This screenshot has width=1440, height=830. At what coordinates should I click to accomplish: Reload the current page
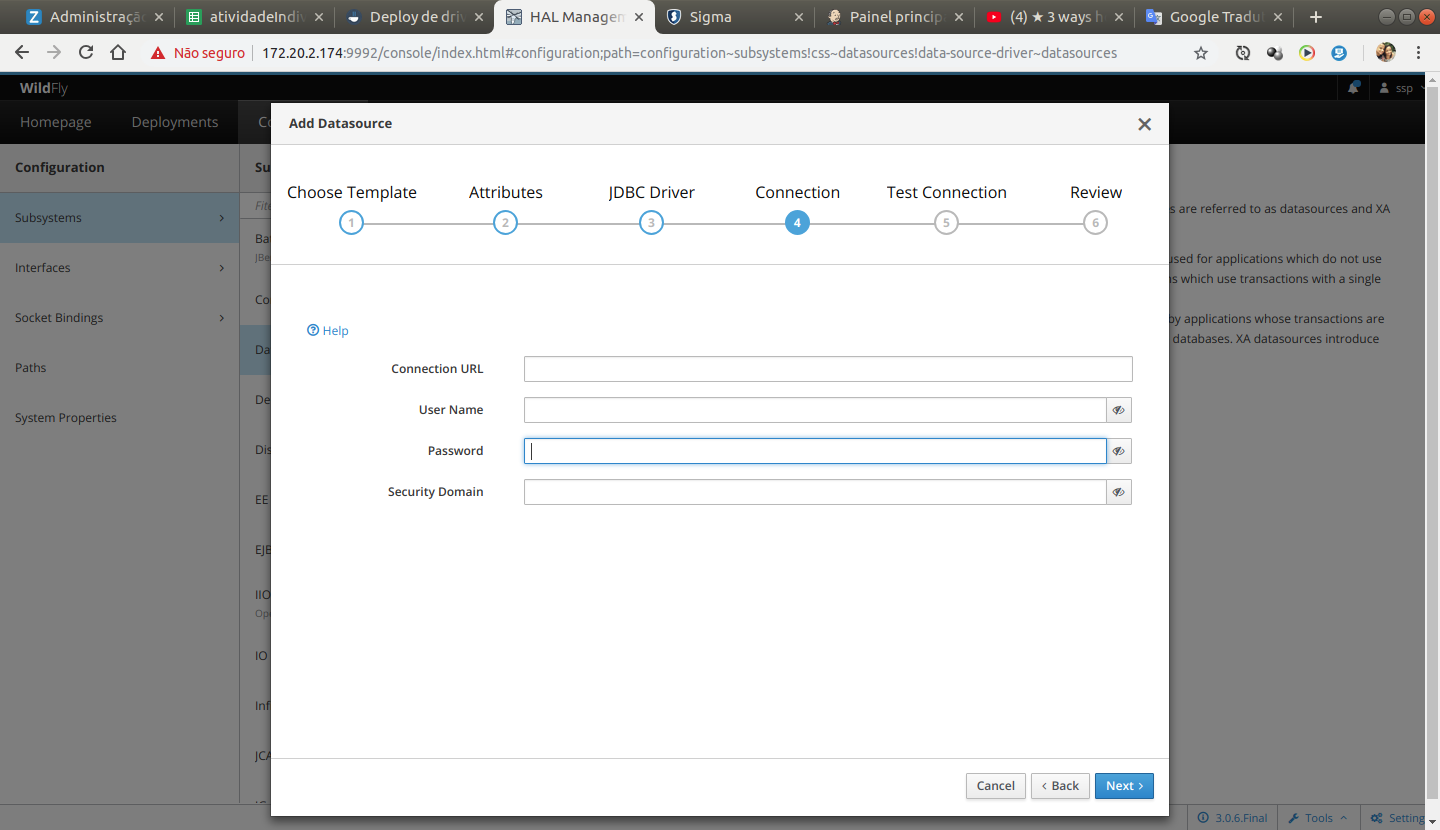point(86,53)
